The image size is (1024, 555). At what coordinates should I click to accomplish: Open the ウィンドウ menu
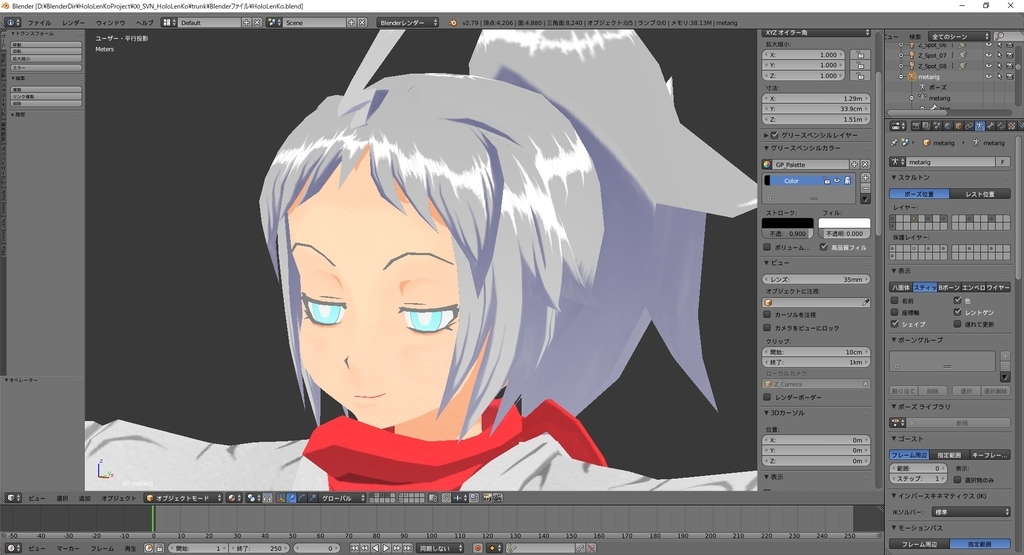click(x=110, y=22)
